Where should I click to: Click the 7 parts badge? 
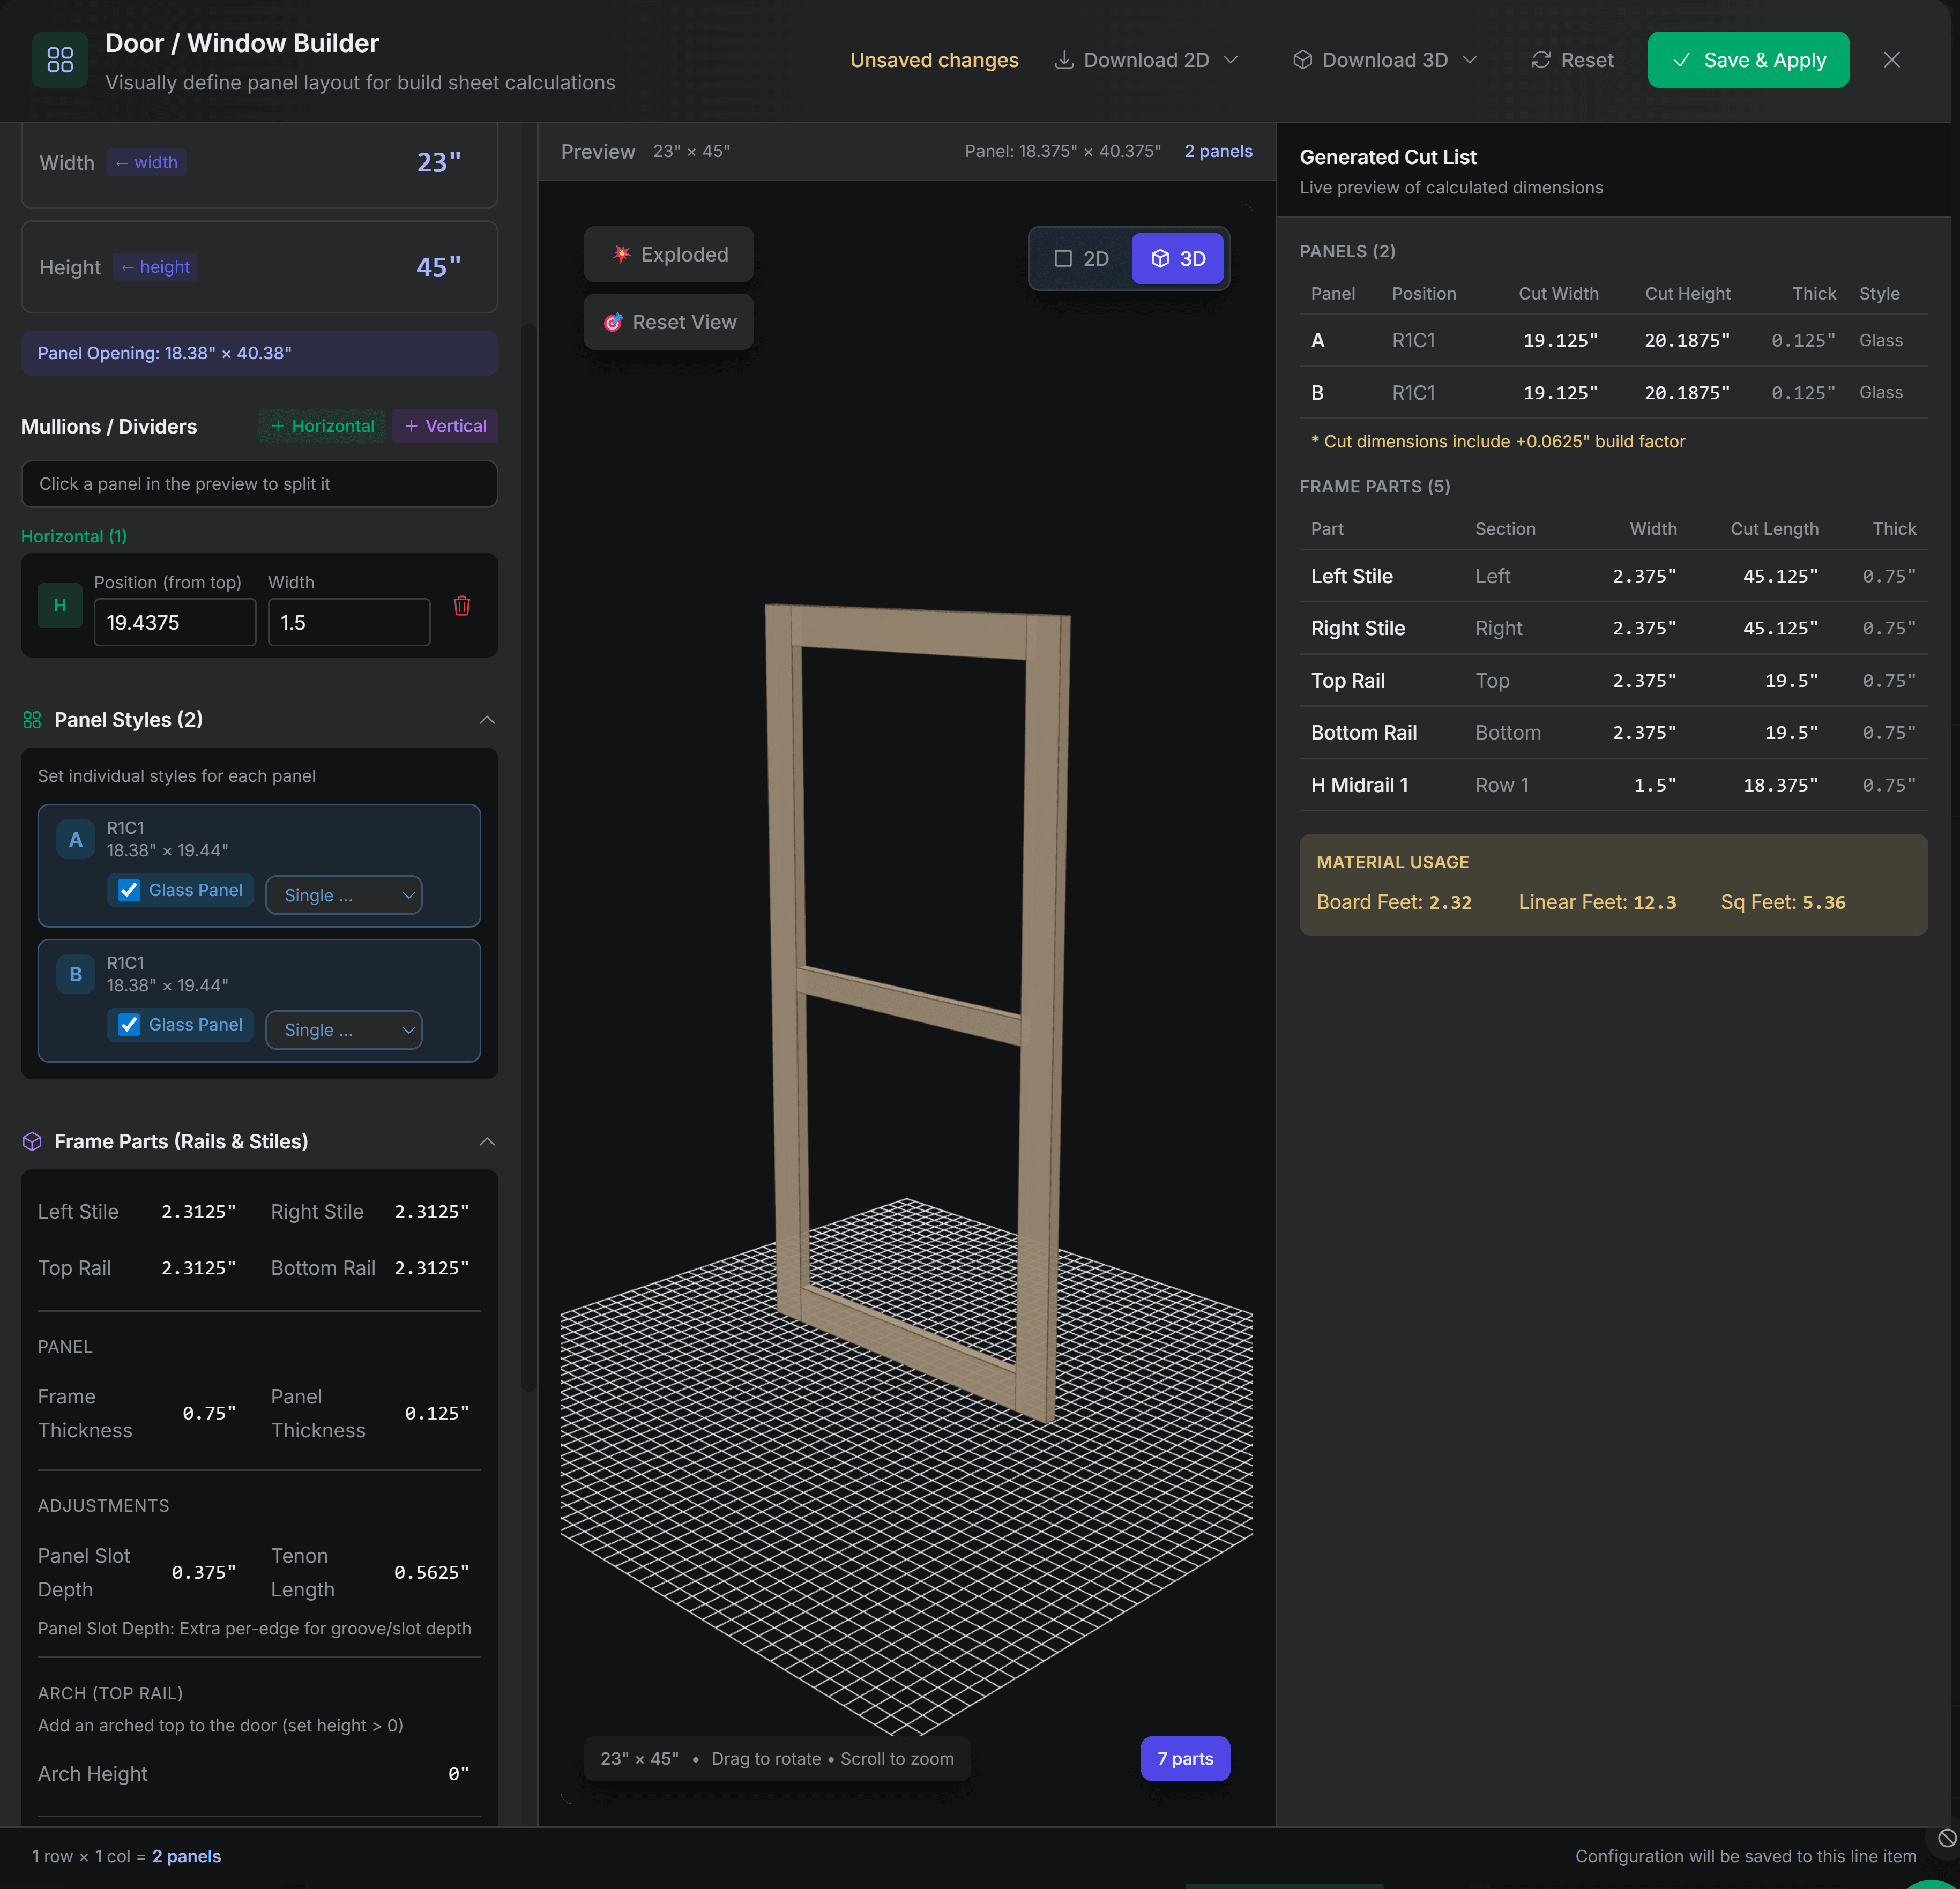[x=1186, y=1759]
